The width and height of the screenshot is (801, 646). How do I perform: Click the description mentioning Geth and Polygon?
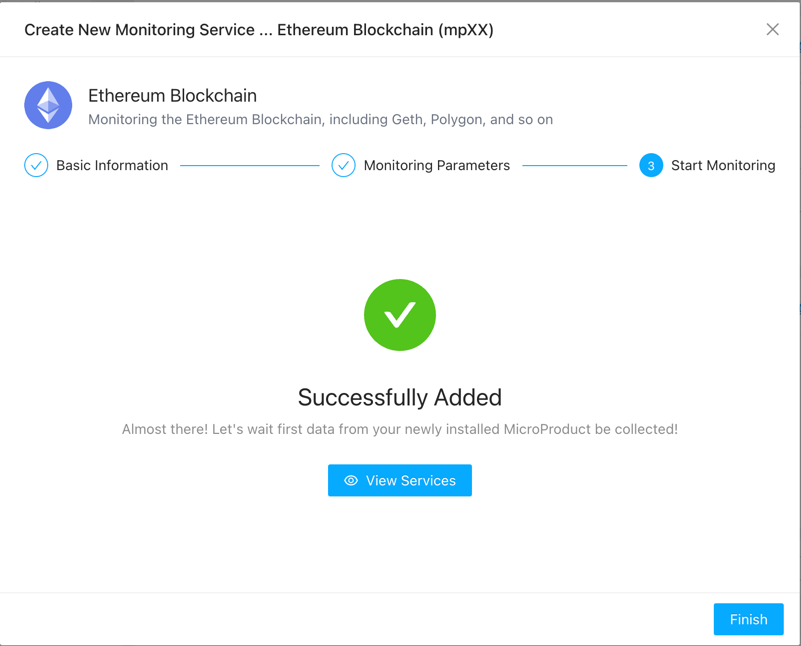[320, 120]
